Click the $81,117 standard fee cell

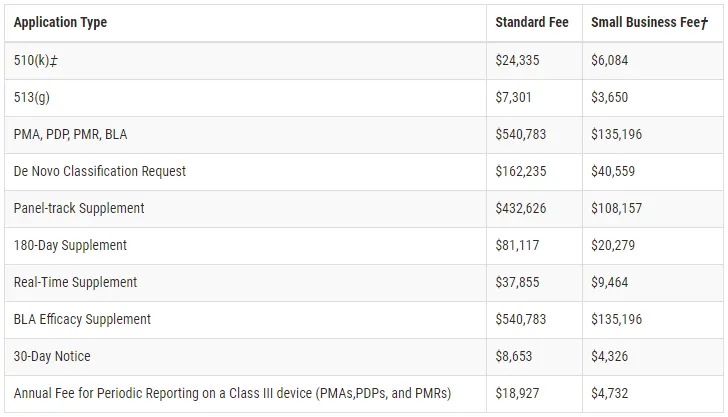[517, 245]
